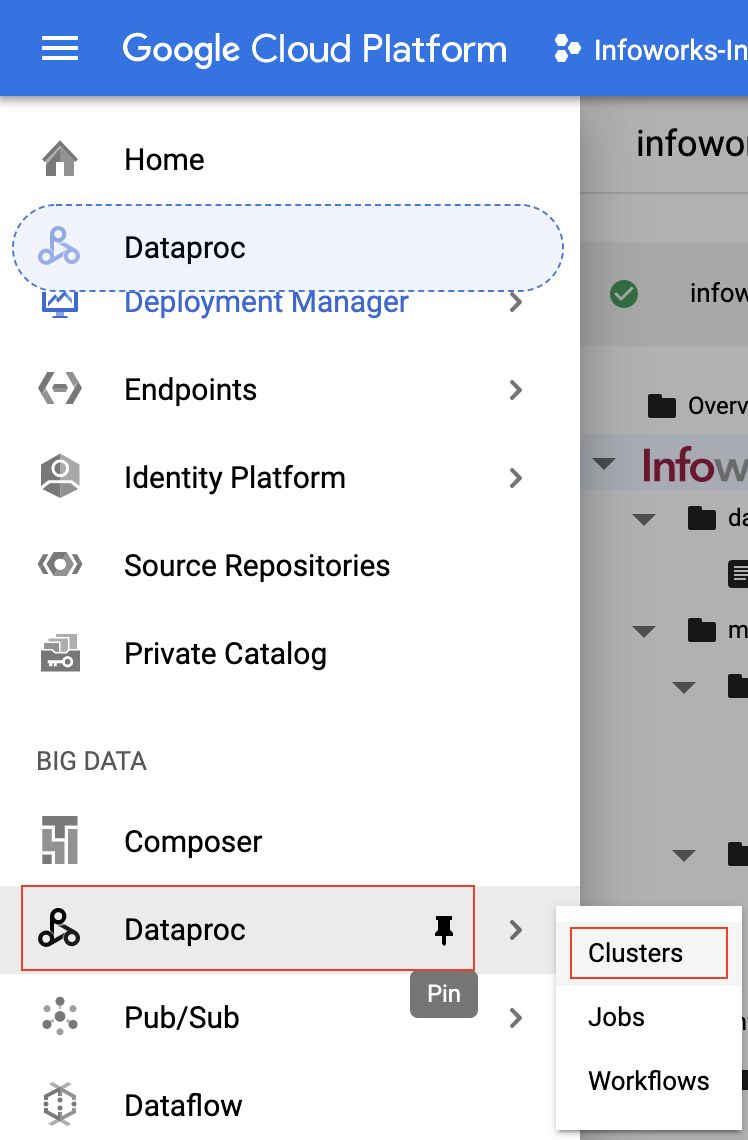The width and height of the screenshot is (748, 1140).
Task: Click the Dataflow icon
Action: pyautogui.click(x=60, y=1104)
